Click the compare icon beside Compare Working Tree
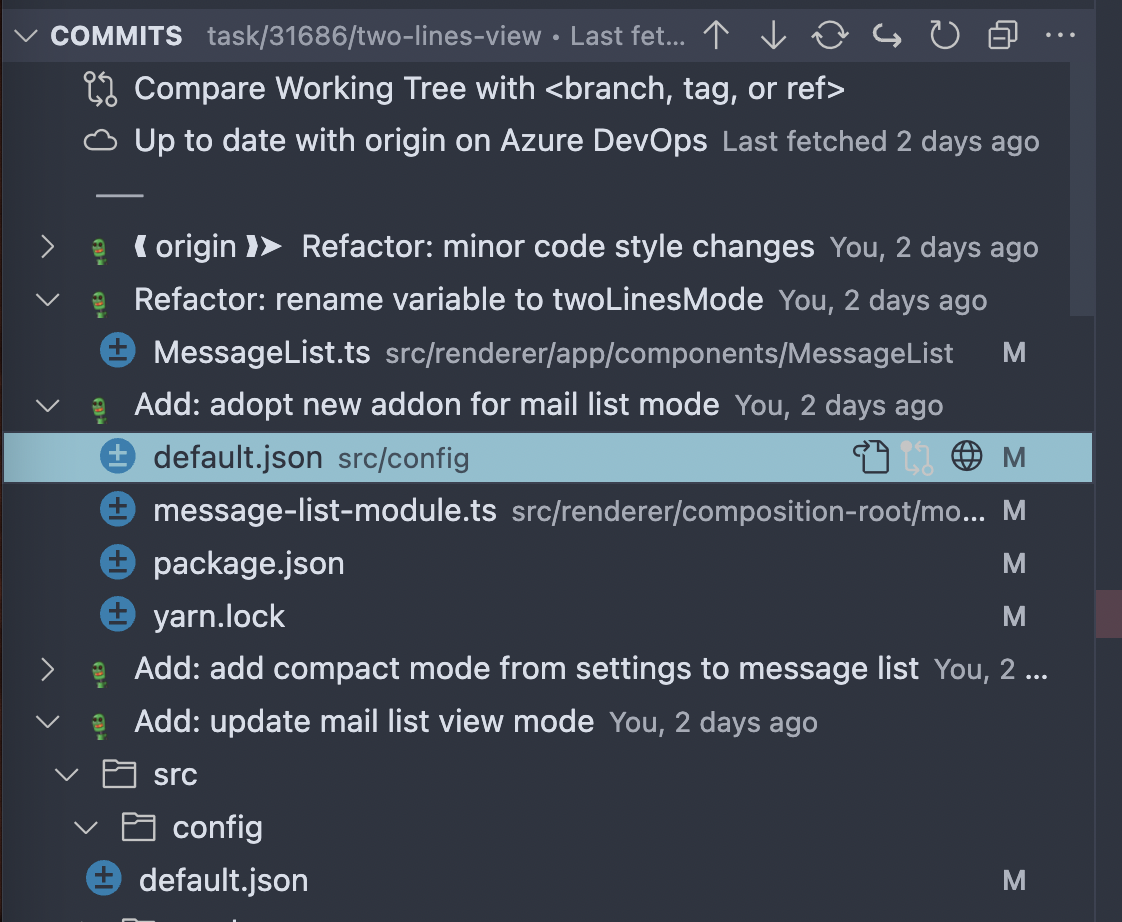This screenshot has width=1122, height=922. pyautogui.click(x=100, y=89)
